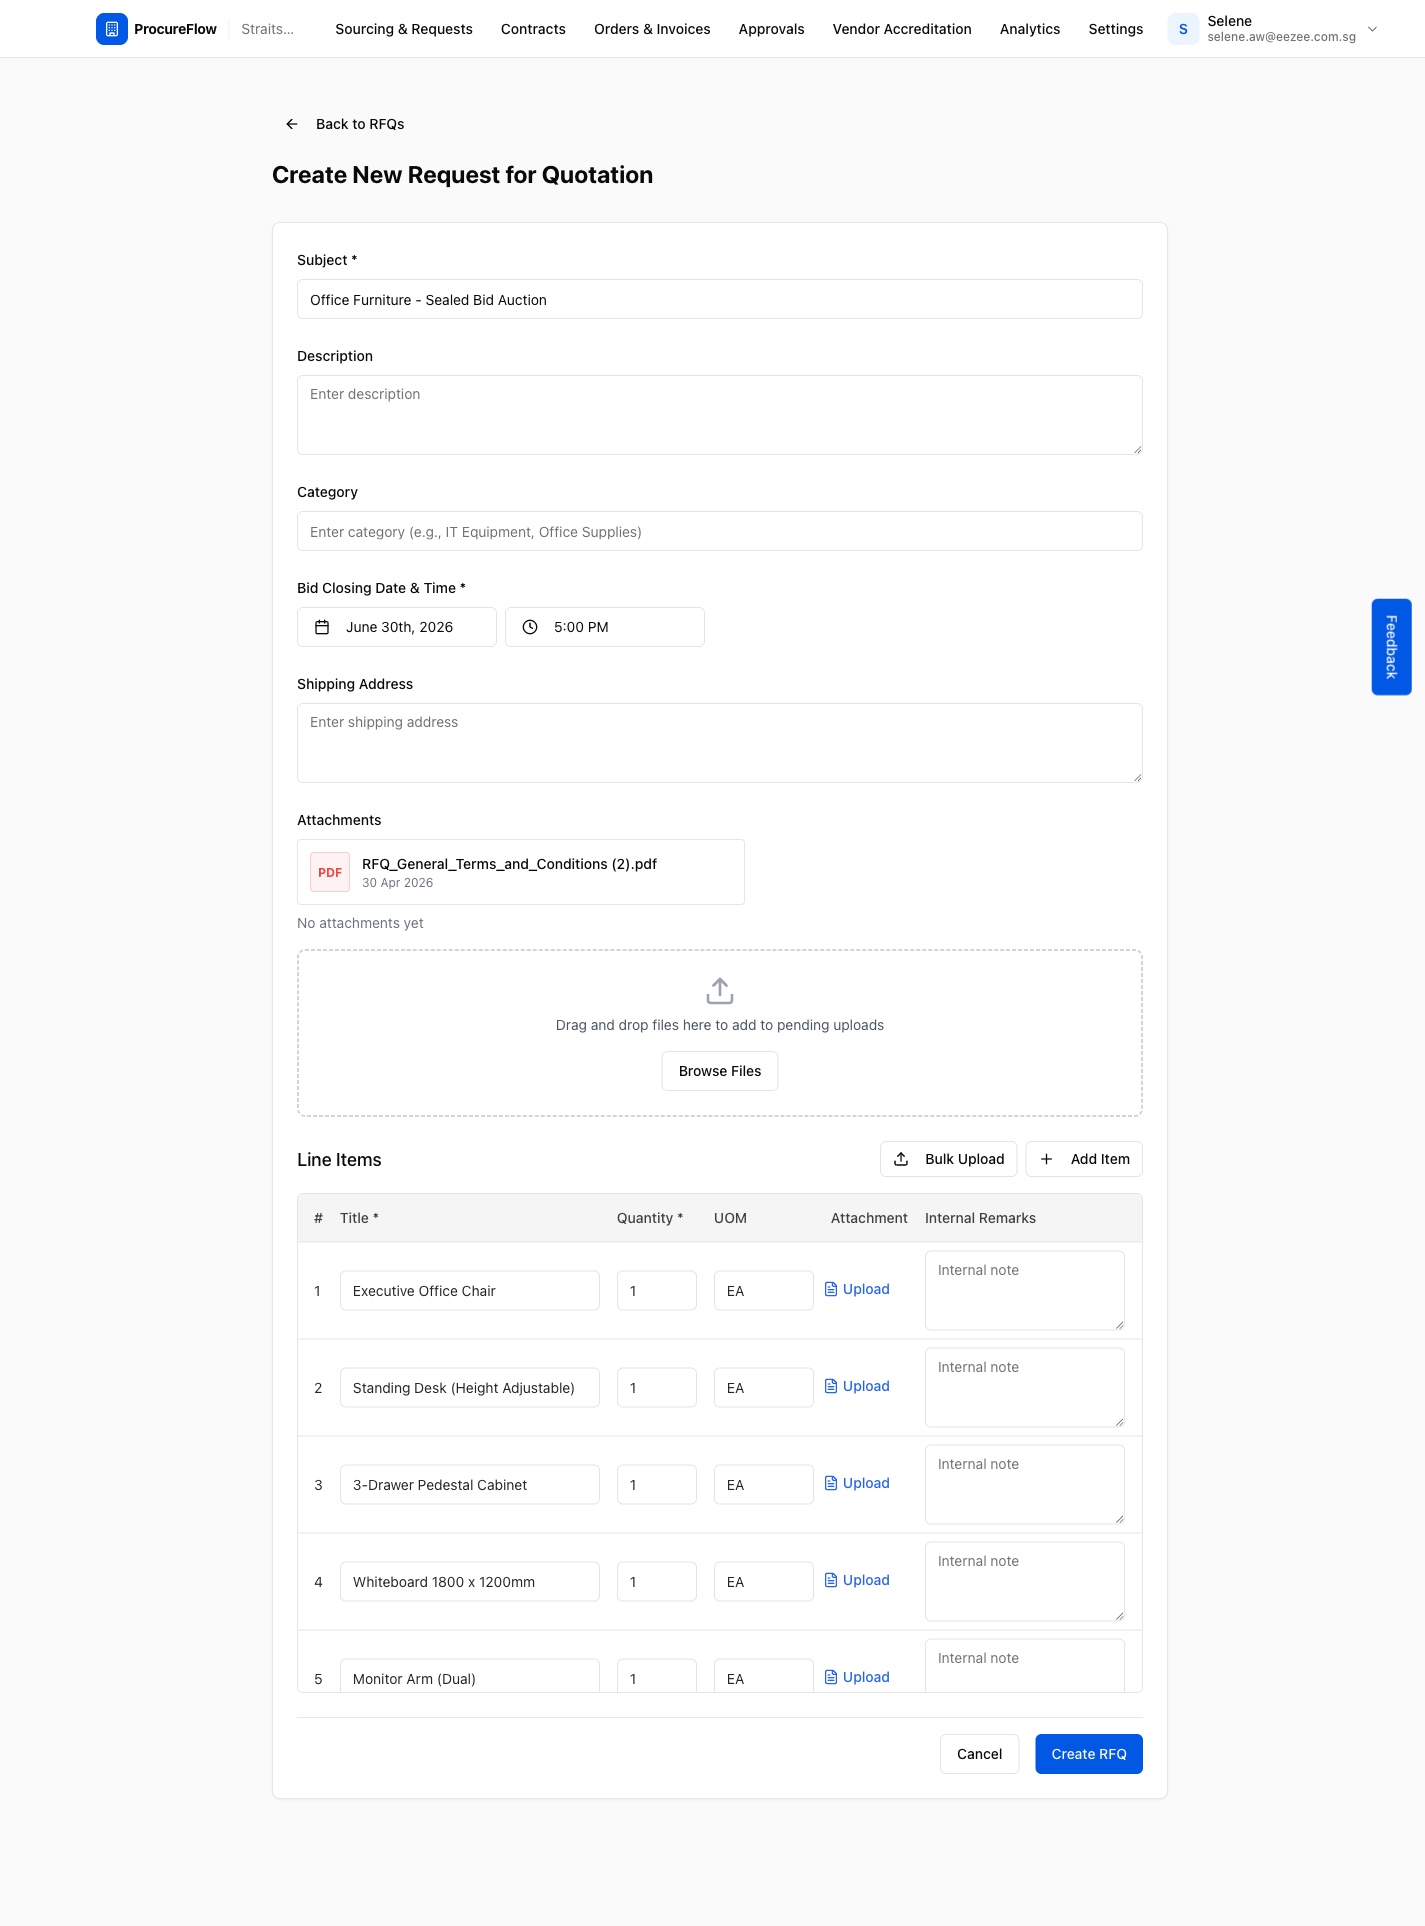Viewport: 1425px width, 1926px height.
Task: Click the PDF file icon in attachments
Action: point(330,872)
